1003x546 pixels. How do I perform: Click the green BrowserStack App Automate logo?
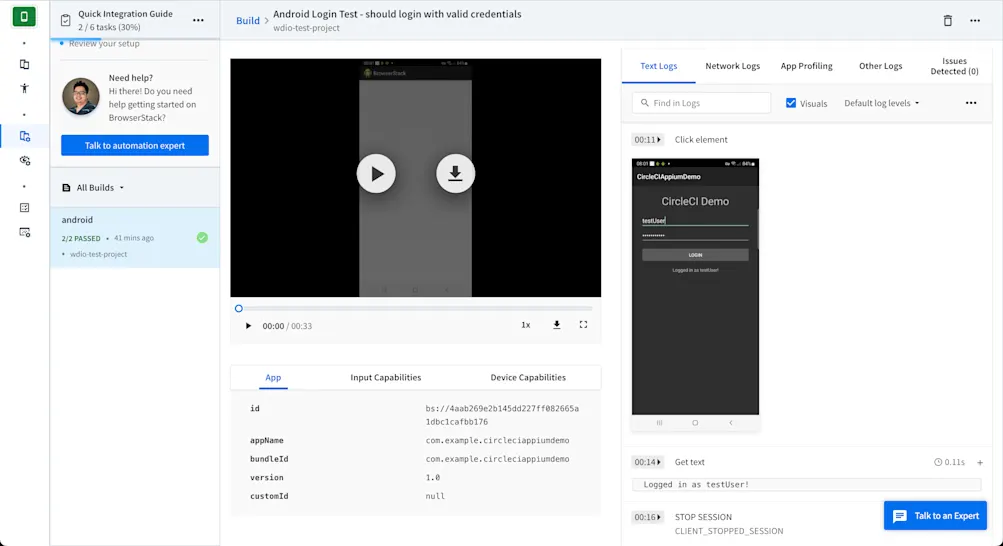point(24,17)
